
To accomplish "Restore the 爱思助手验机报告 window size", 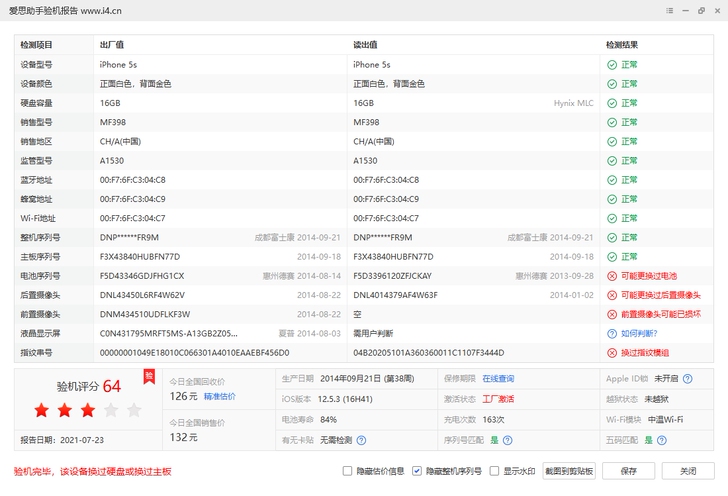I will pos(702,11).
